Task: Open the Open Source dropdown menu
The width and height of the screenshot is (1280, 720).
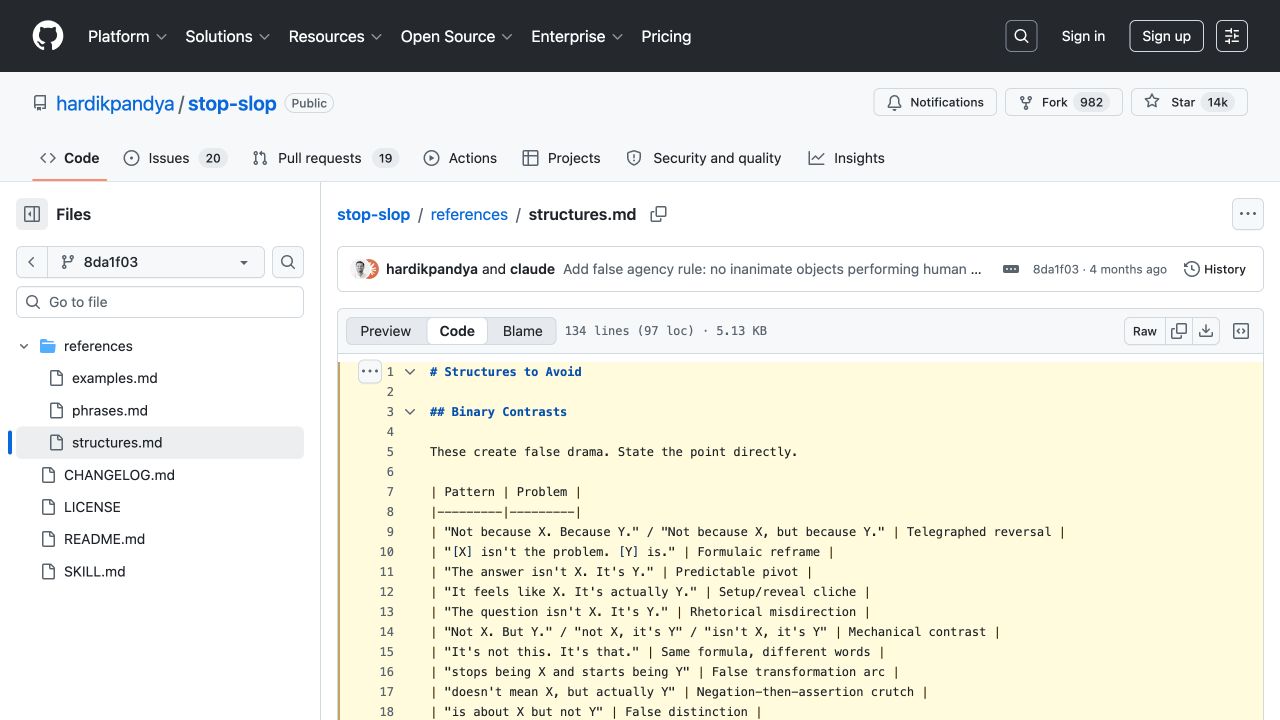Action: pyautogui.click(x=456, y=36)
